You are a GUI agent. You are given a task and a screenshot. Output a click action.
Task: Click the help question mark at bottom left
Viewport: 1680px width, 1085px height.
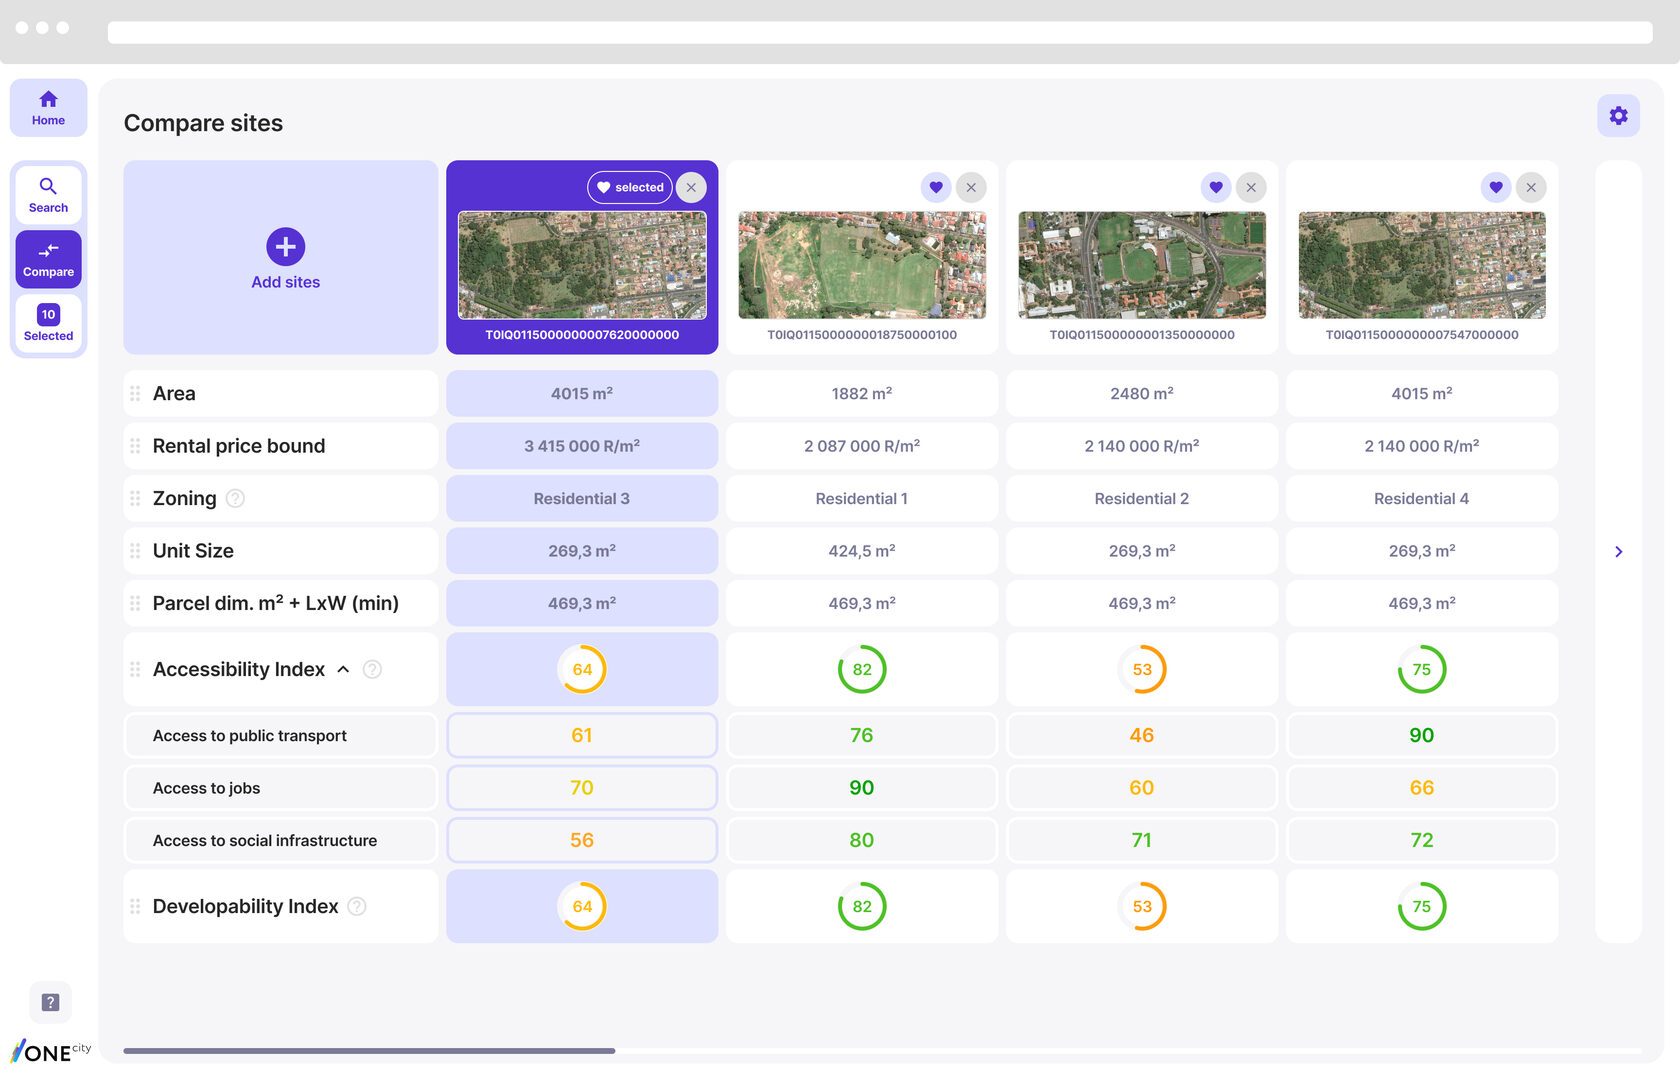click(50, 1002)
